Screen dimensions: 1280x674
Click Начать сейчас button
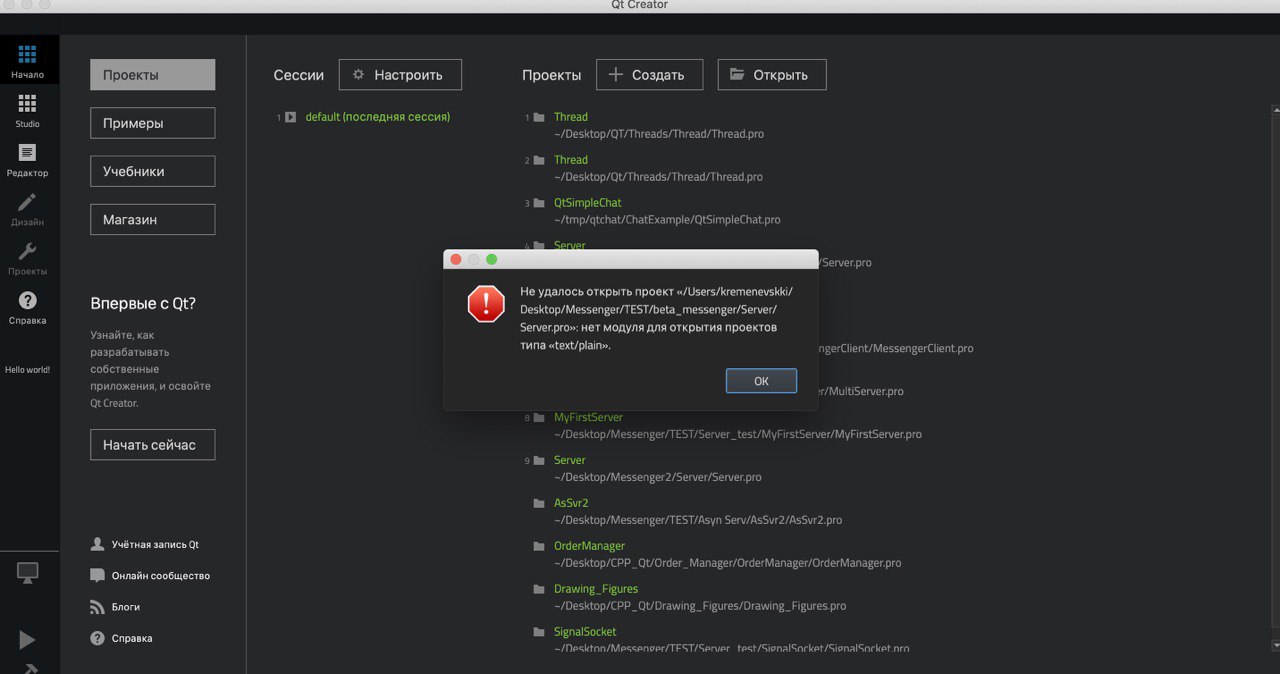click(153, 445)
